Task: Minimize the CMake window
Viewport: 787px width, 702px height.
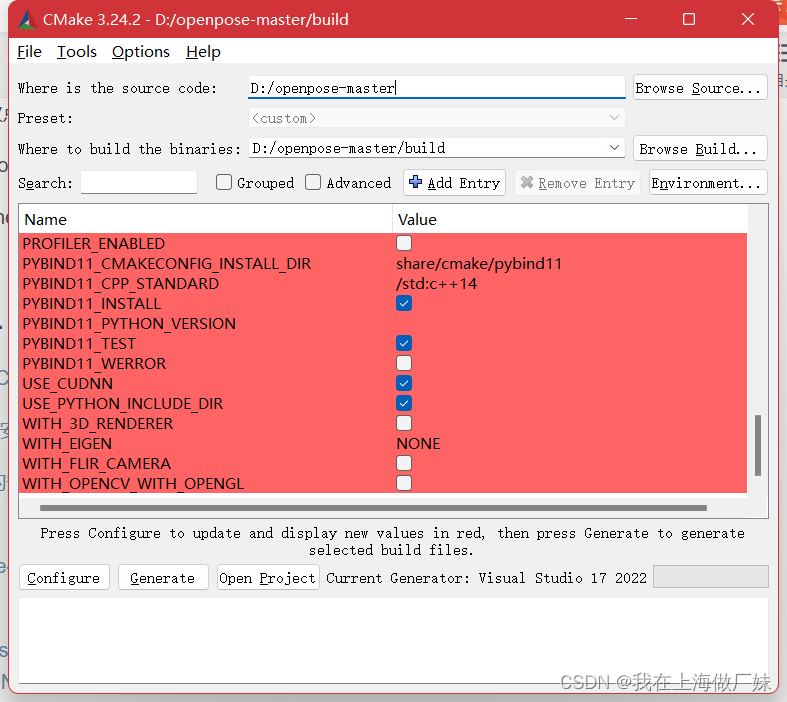Action: pos(631,19)
